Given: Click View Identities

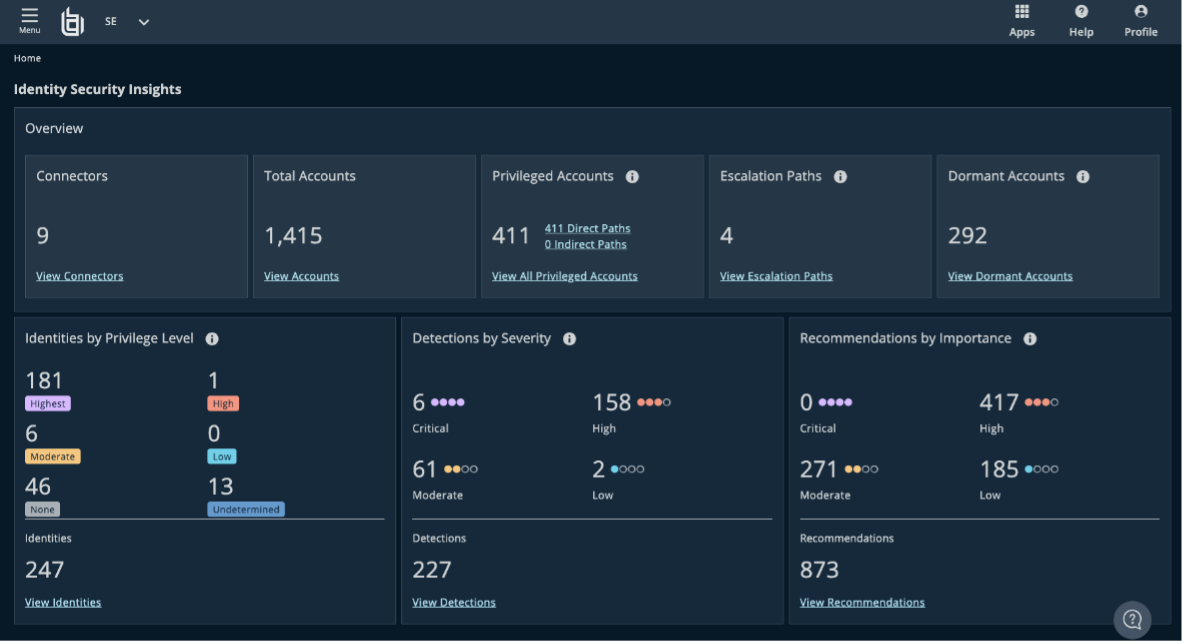Looking at the screenshot, I should (63, 602).
